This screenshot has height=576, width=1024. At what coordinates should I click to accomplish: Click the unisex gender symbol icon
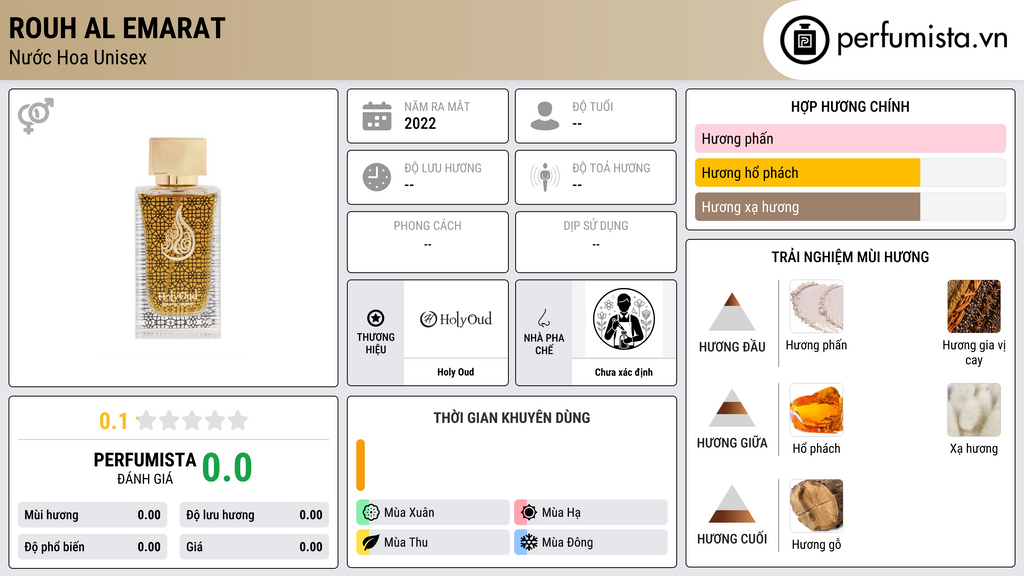(x=36, y=116)
